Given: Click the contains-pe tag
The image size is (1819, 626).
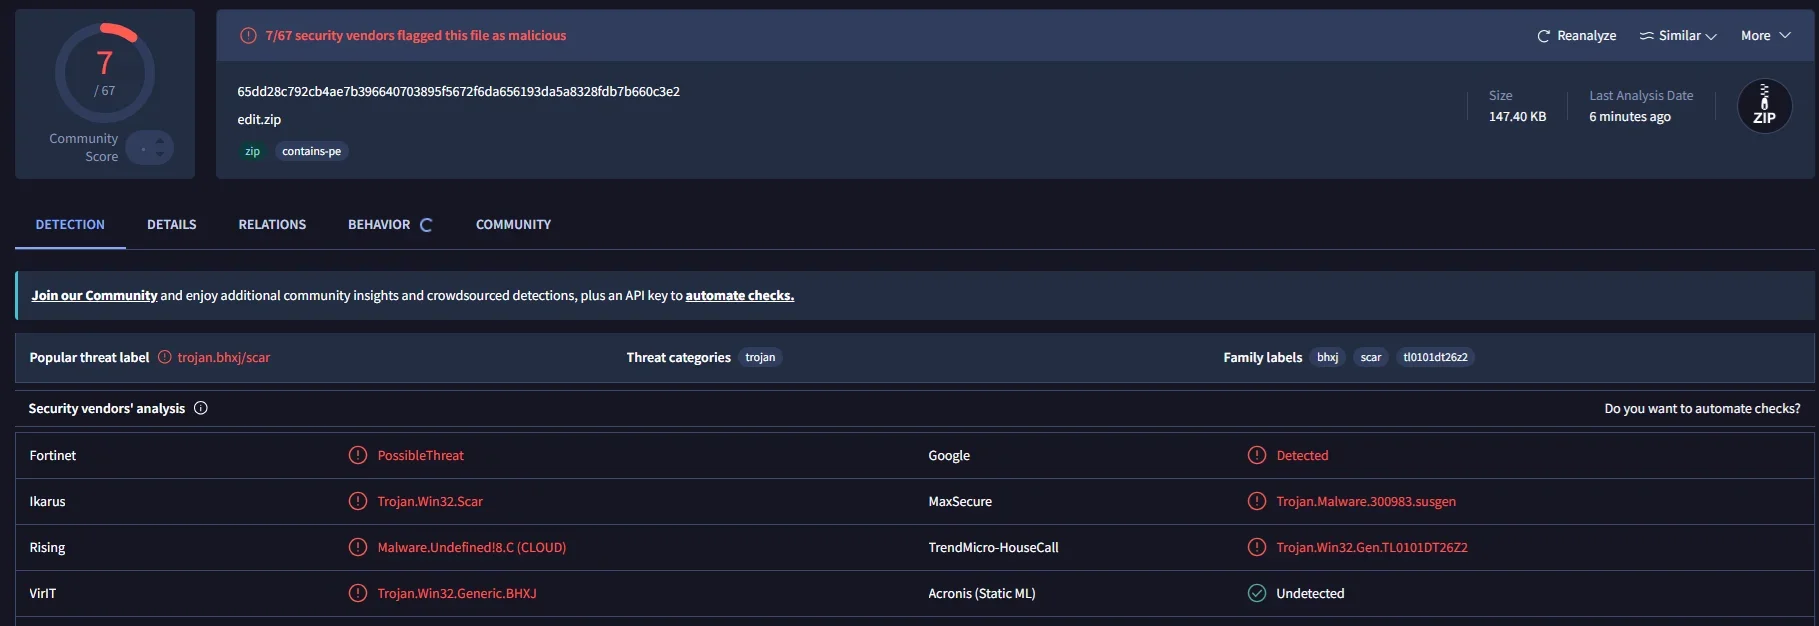Looking at the screenshot, I should 311,152.
